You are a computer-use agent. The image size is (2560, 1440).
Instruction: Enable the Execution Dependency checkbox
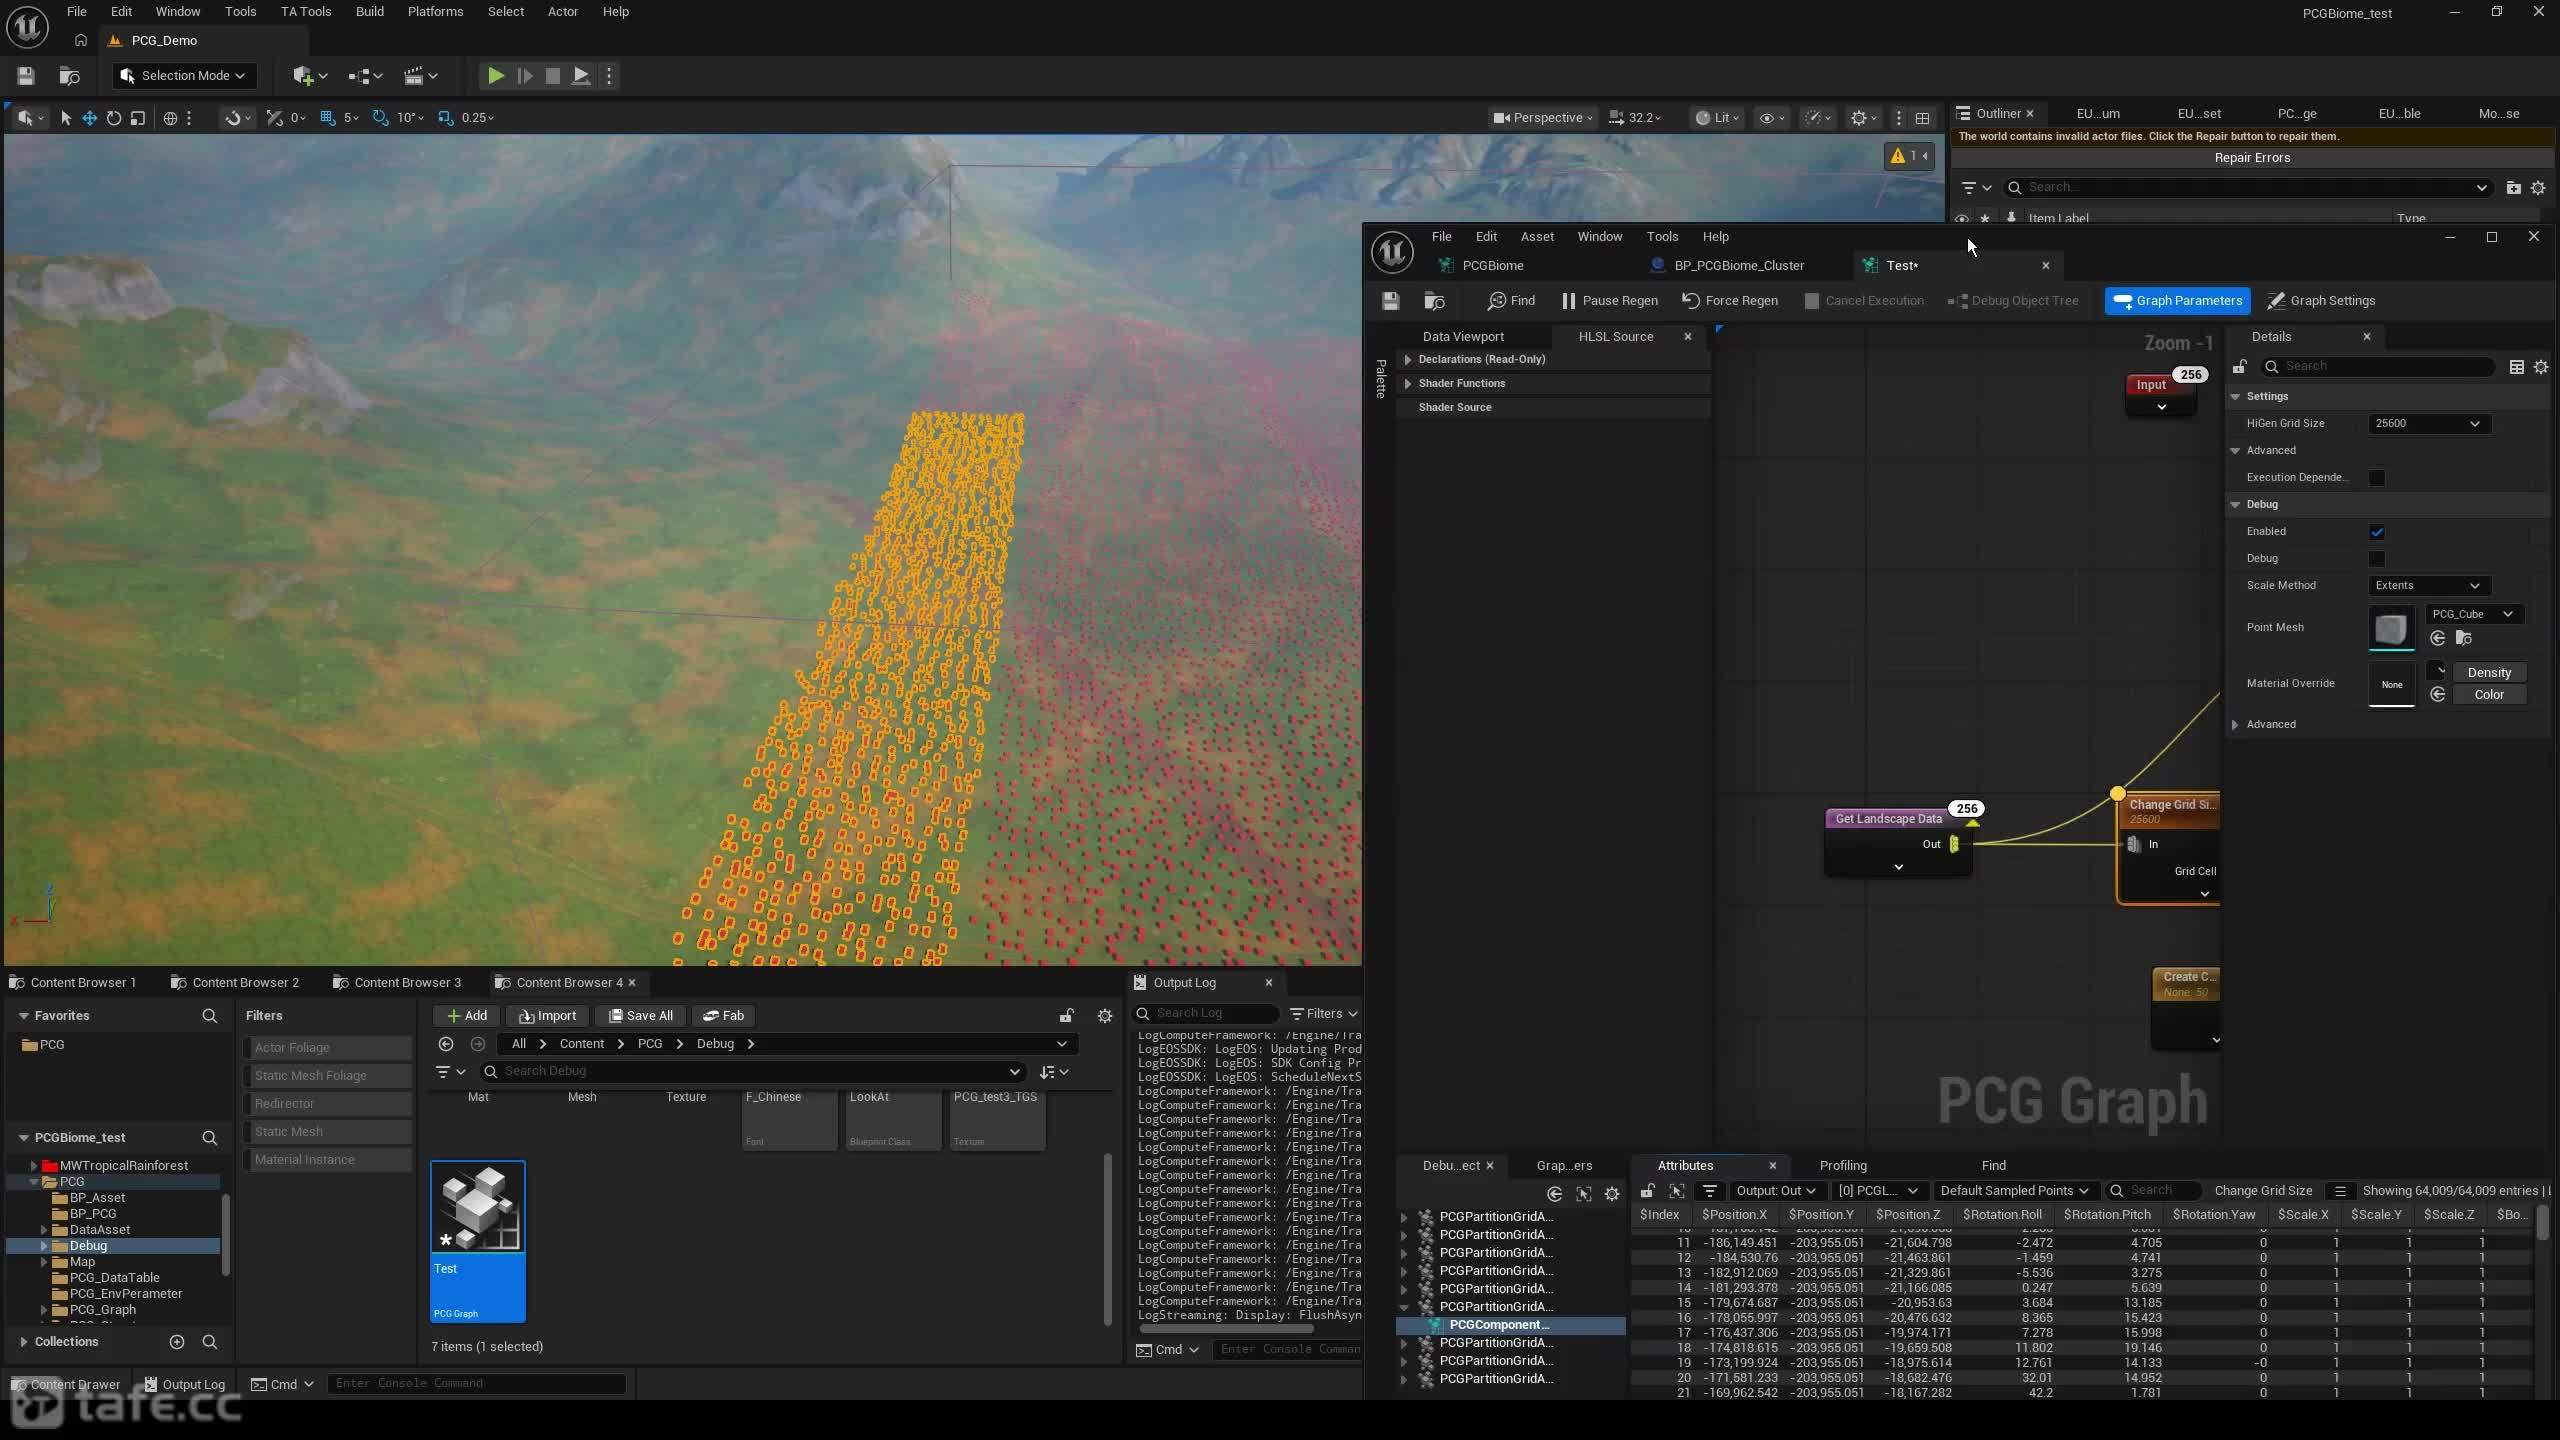click(2377, 478)
